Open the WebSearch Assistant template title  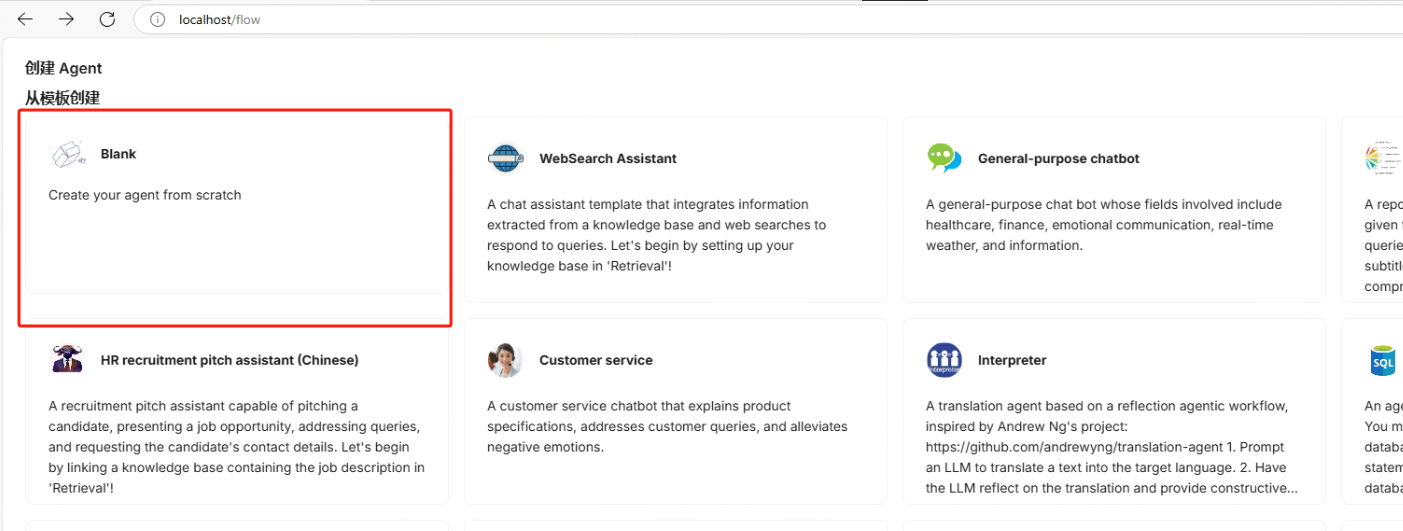607,158
